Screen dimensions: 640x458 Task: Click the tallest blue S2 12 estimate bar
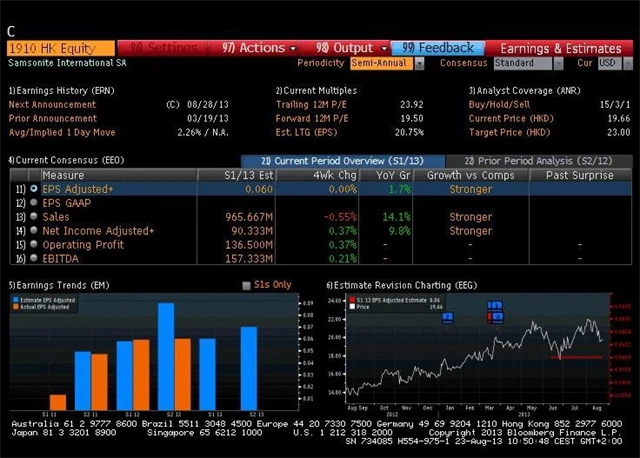(166, 356)
